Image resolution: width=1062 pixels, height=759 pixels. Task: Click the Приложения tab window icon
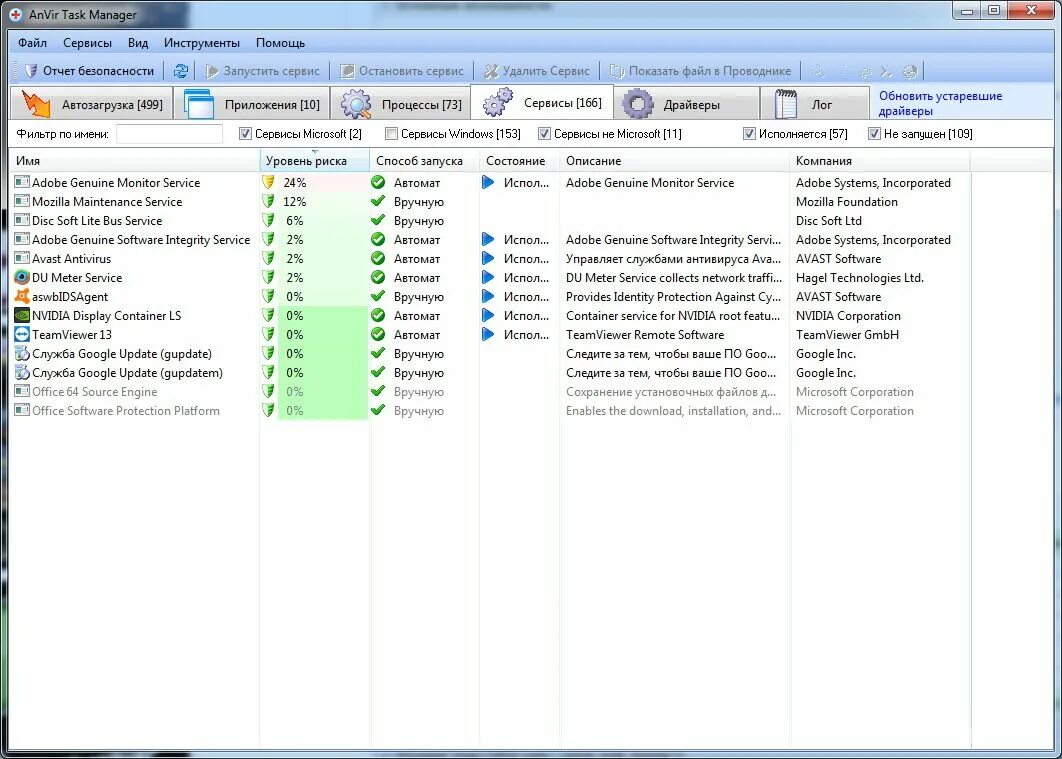[199, 104]
